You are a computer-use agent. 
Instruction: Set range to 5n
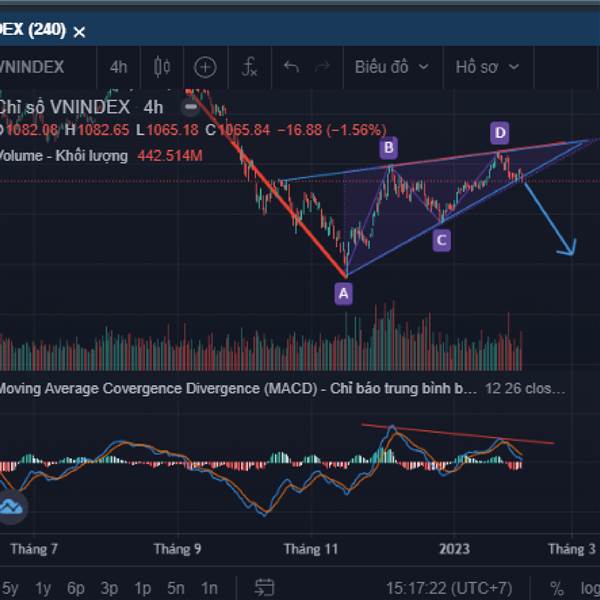[x=176, y=588]
